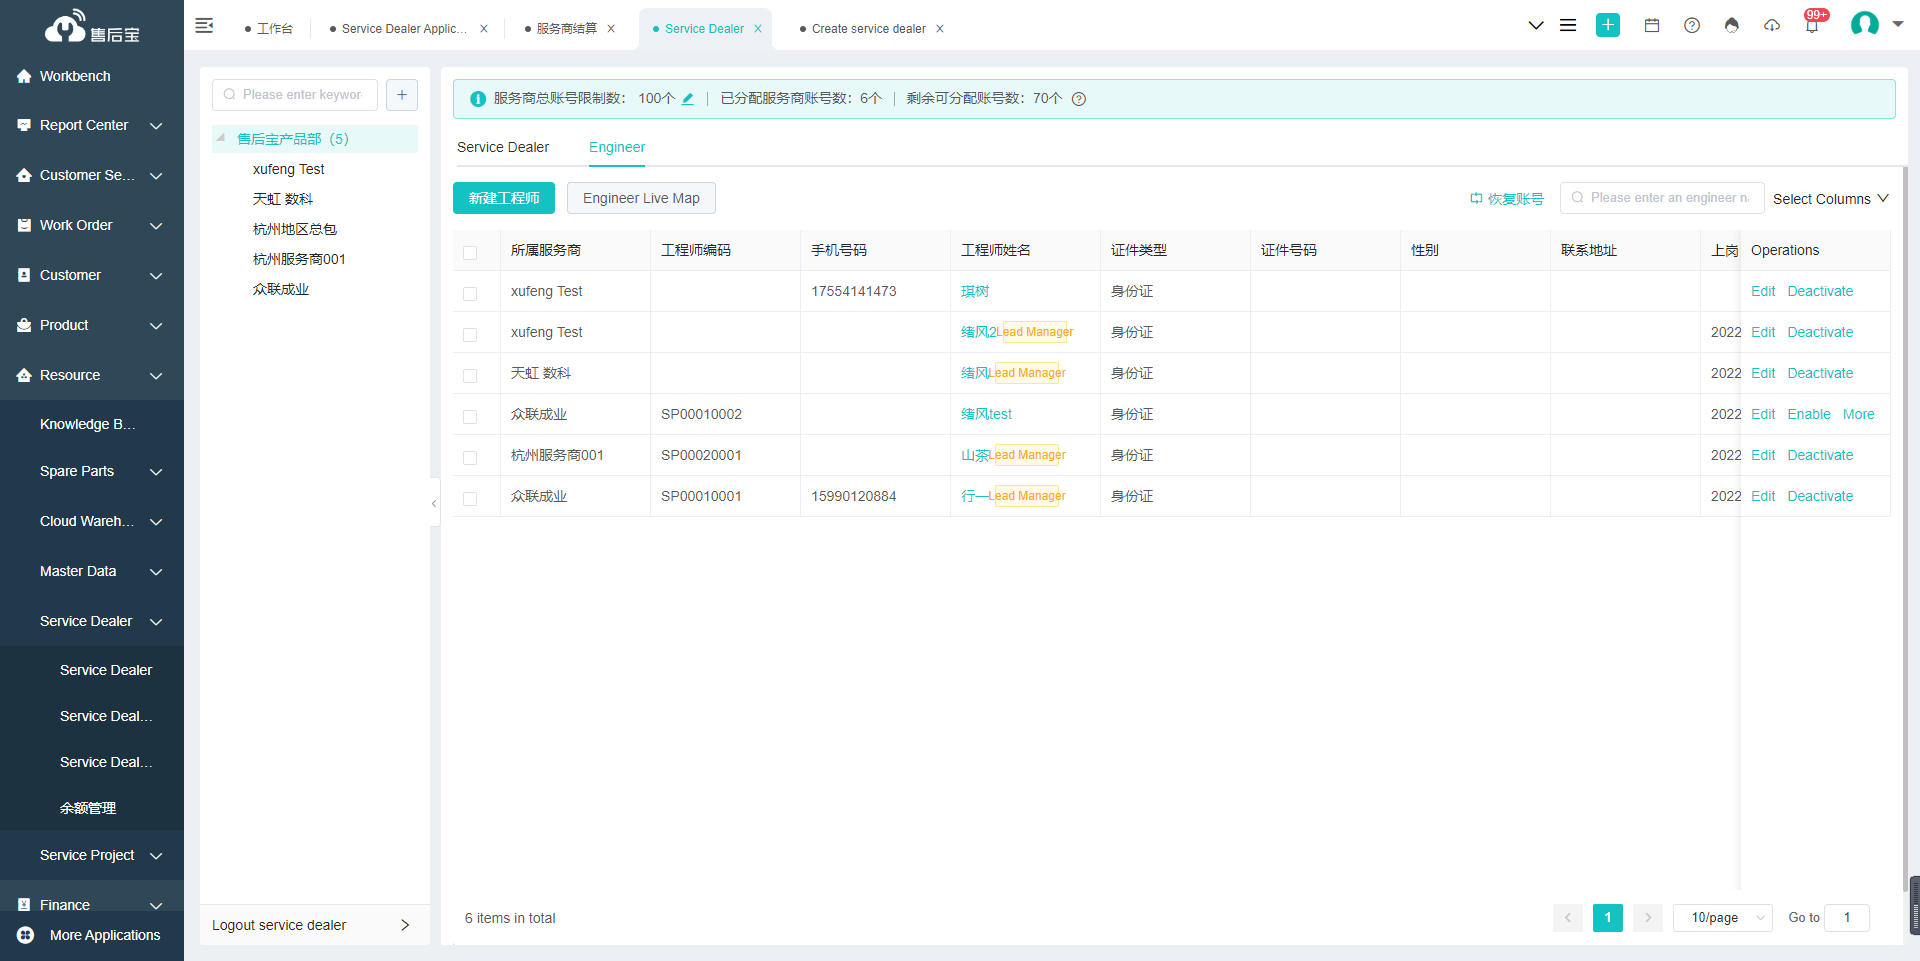Screen dimensions: 1920x961
Task: Focus the tree keyword search field
Action: (x=295, y=95)
